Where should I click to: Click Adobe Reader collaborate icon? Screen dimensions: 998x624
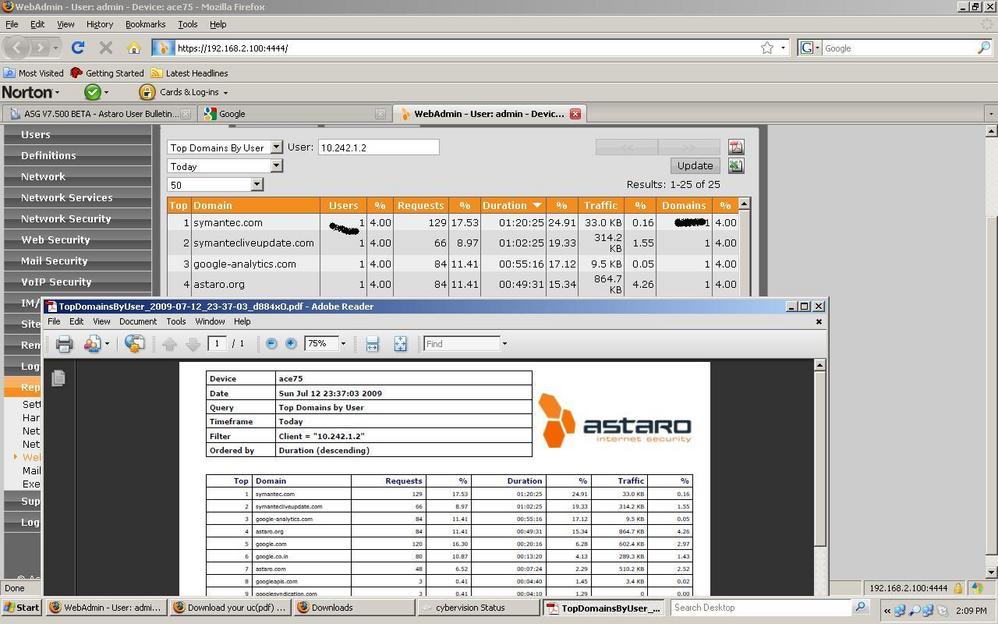[x=93, y=344]
